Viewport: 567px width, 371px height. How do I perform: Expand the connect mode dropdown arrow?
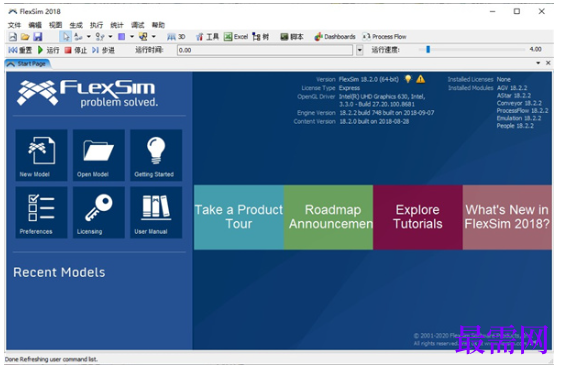coord(89,37)
